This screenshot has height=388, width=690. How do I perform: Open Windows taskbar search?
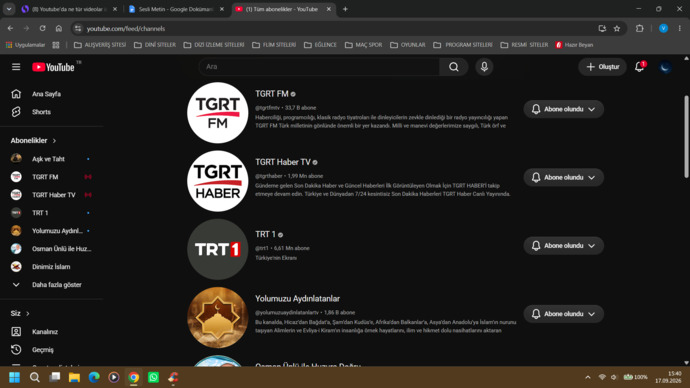34,377
